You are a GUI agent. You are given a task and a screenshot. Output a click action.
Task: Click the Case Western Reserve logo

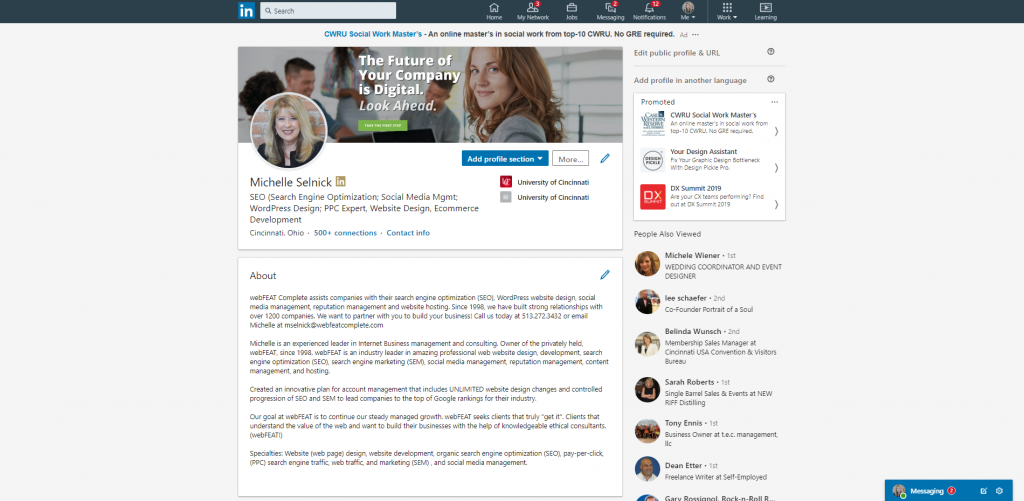pyautogui.click(x=652, y=123)
